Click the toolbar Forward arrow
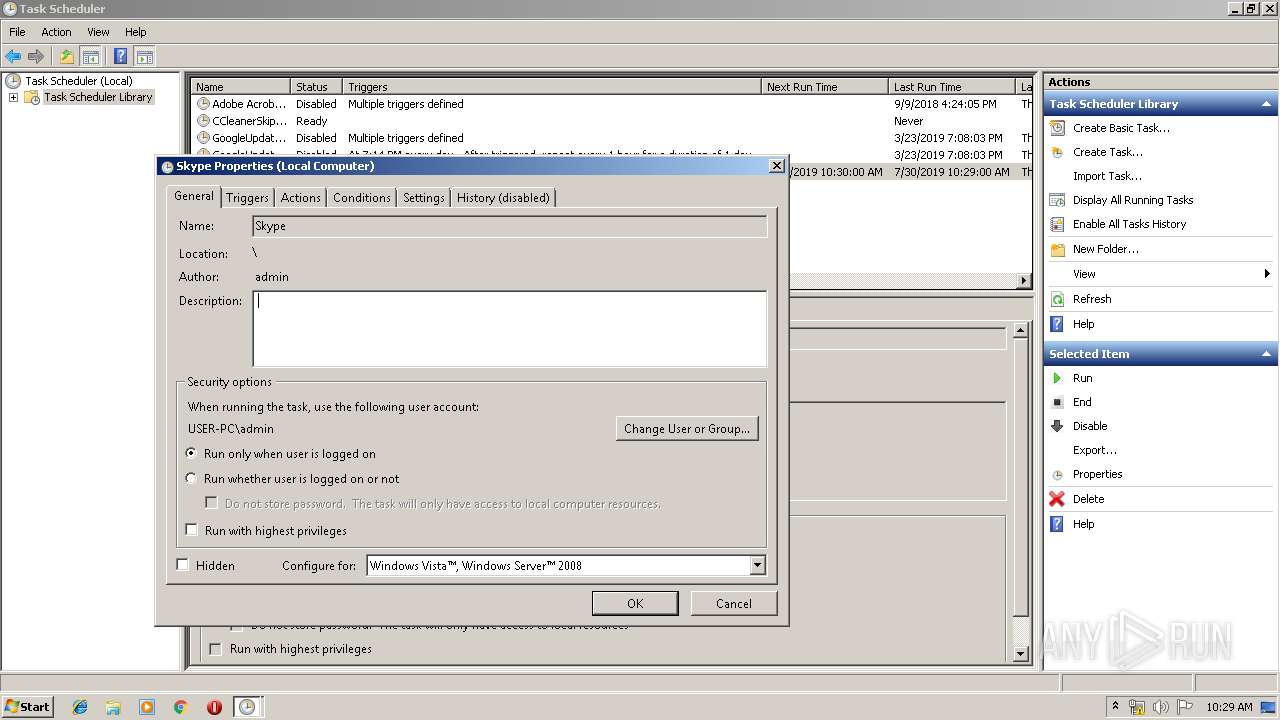Image resolution: width=1280 pixels, height=720 pixels. [x=36, y=57]
